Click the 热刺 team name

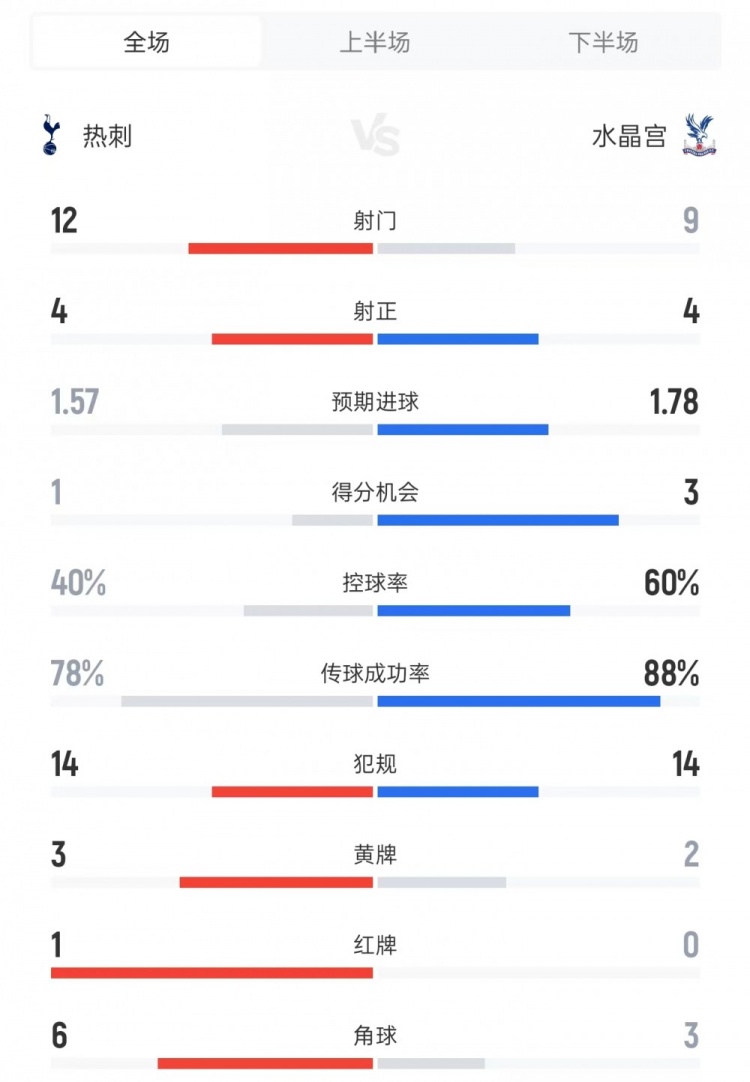tap(107, 137)
